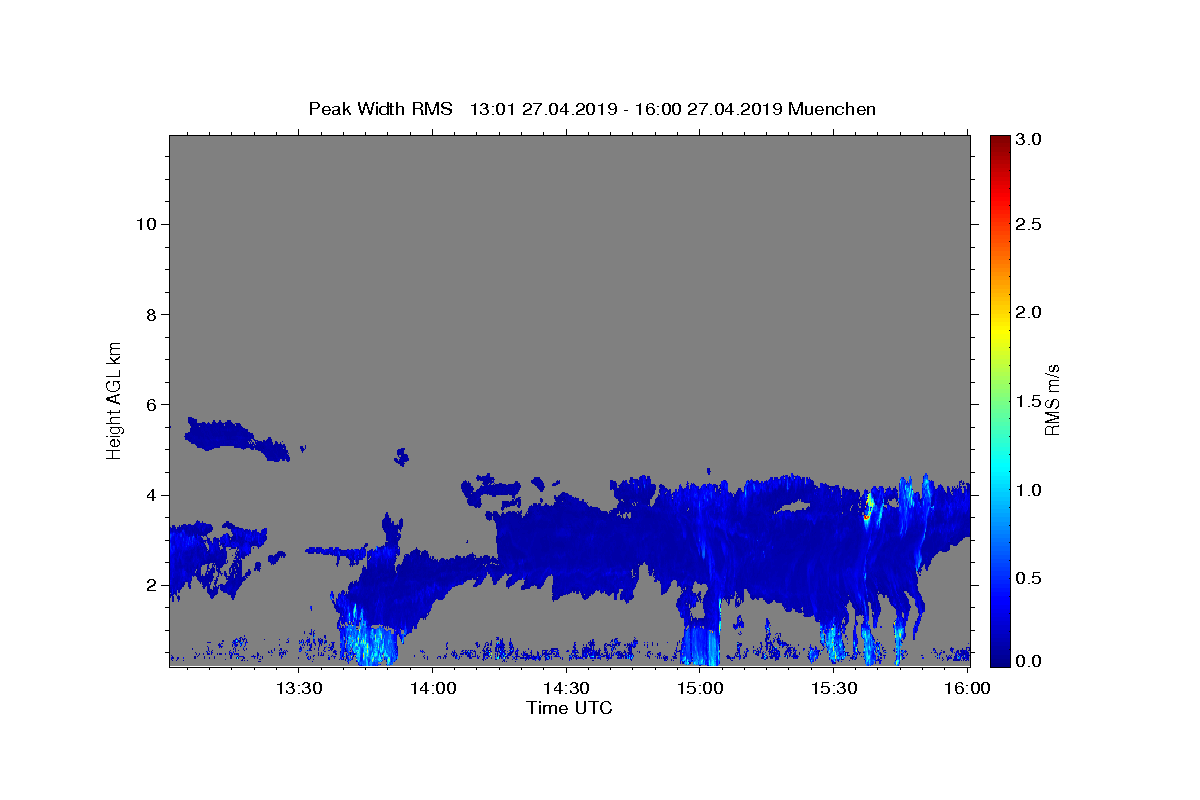Click the height tick label 4
Viewport: 1200px width, 800px height.
coord(152,495)
